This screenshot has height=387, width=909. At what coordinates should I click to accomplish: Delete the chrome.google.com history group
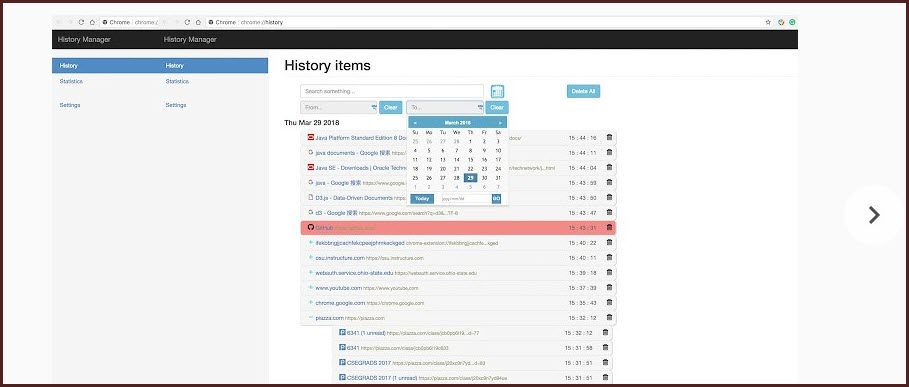coord(609,302)
